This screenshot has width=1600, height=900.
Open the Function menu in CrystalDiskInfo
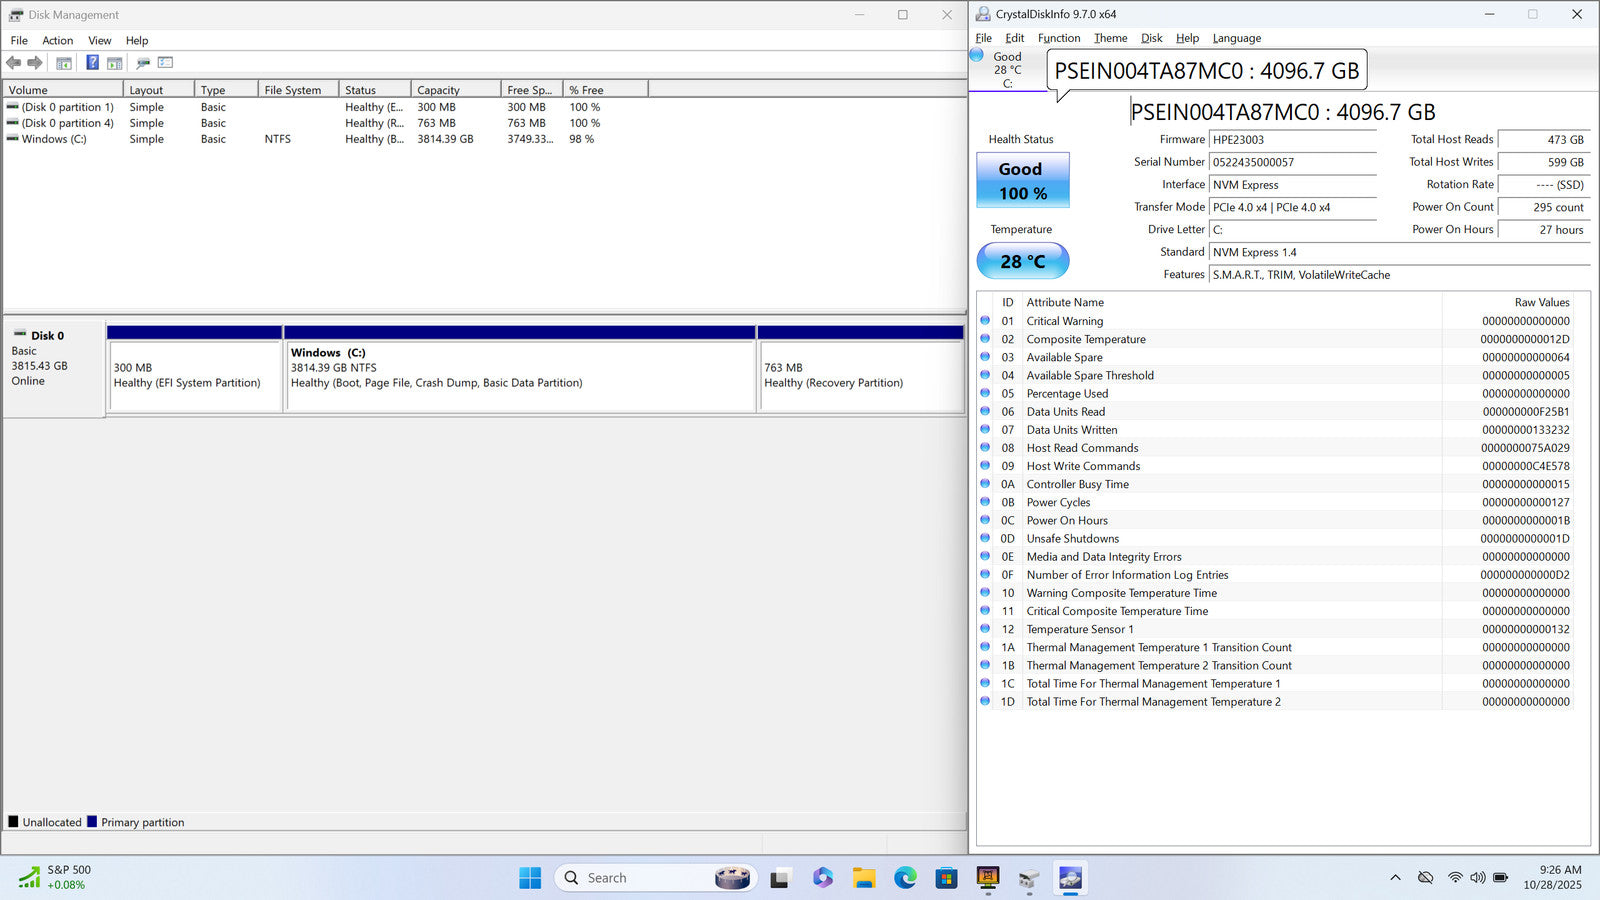[x=1058, y=38]
